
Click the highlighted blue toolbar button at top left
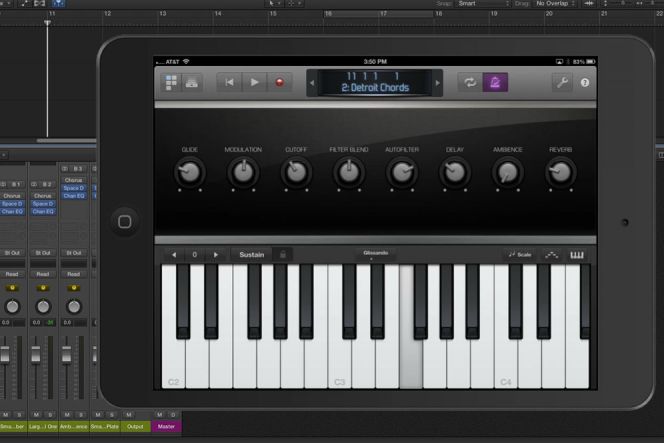pyautogui.click(x=58, y=3)
